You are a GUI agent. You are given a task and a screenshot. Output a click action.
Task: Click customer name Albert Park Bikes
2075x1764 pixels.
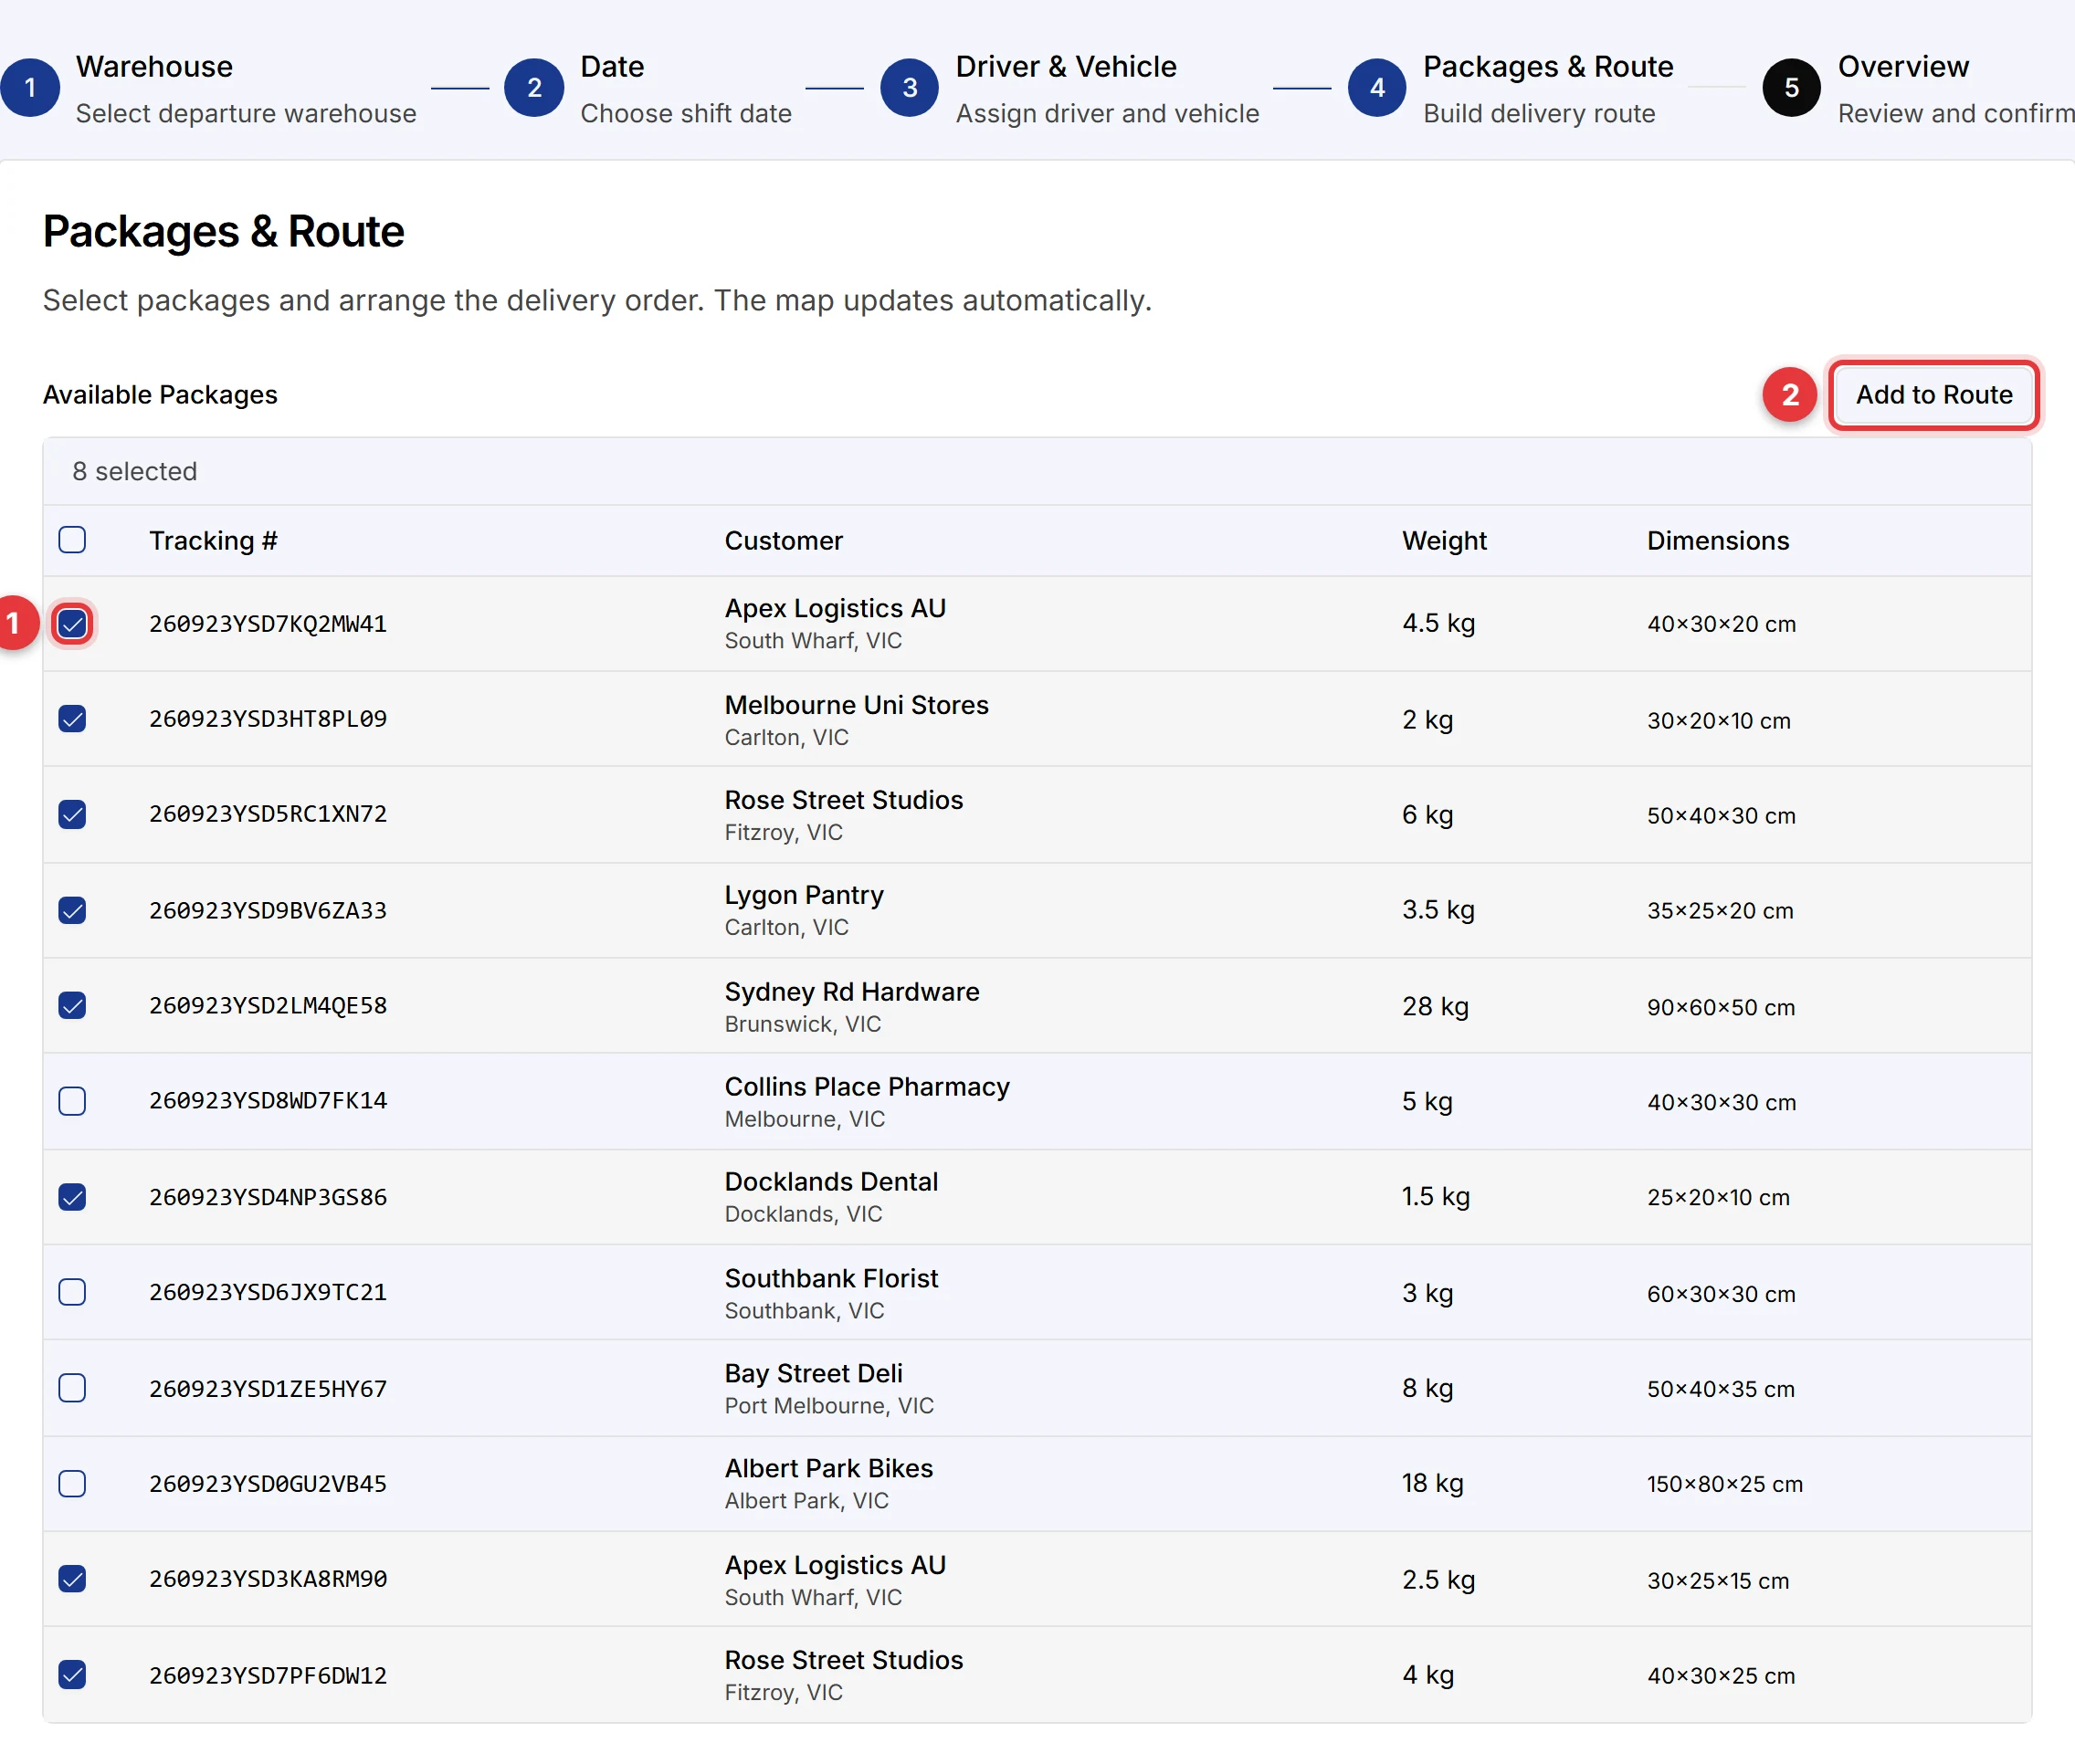pyautogui.click(x=828, y=1469)
